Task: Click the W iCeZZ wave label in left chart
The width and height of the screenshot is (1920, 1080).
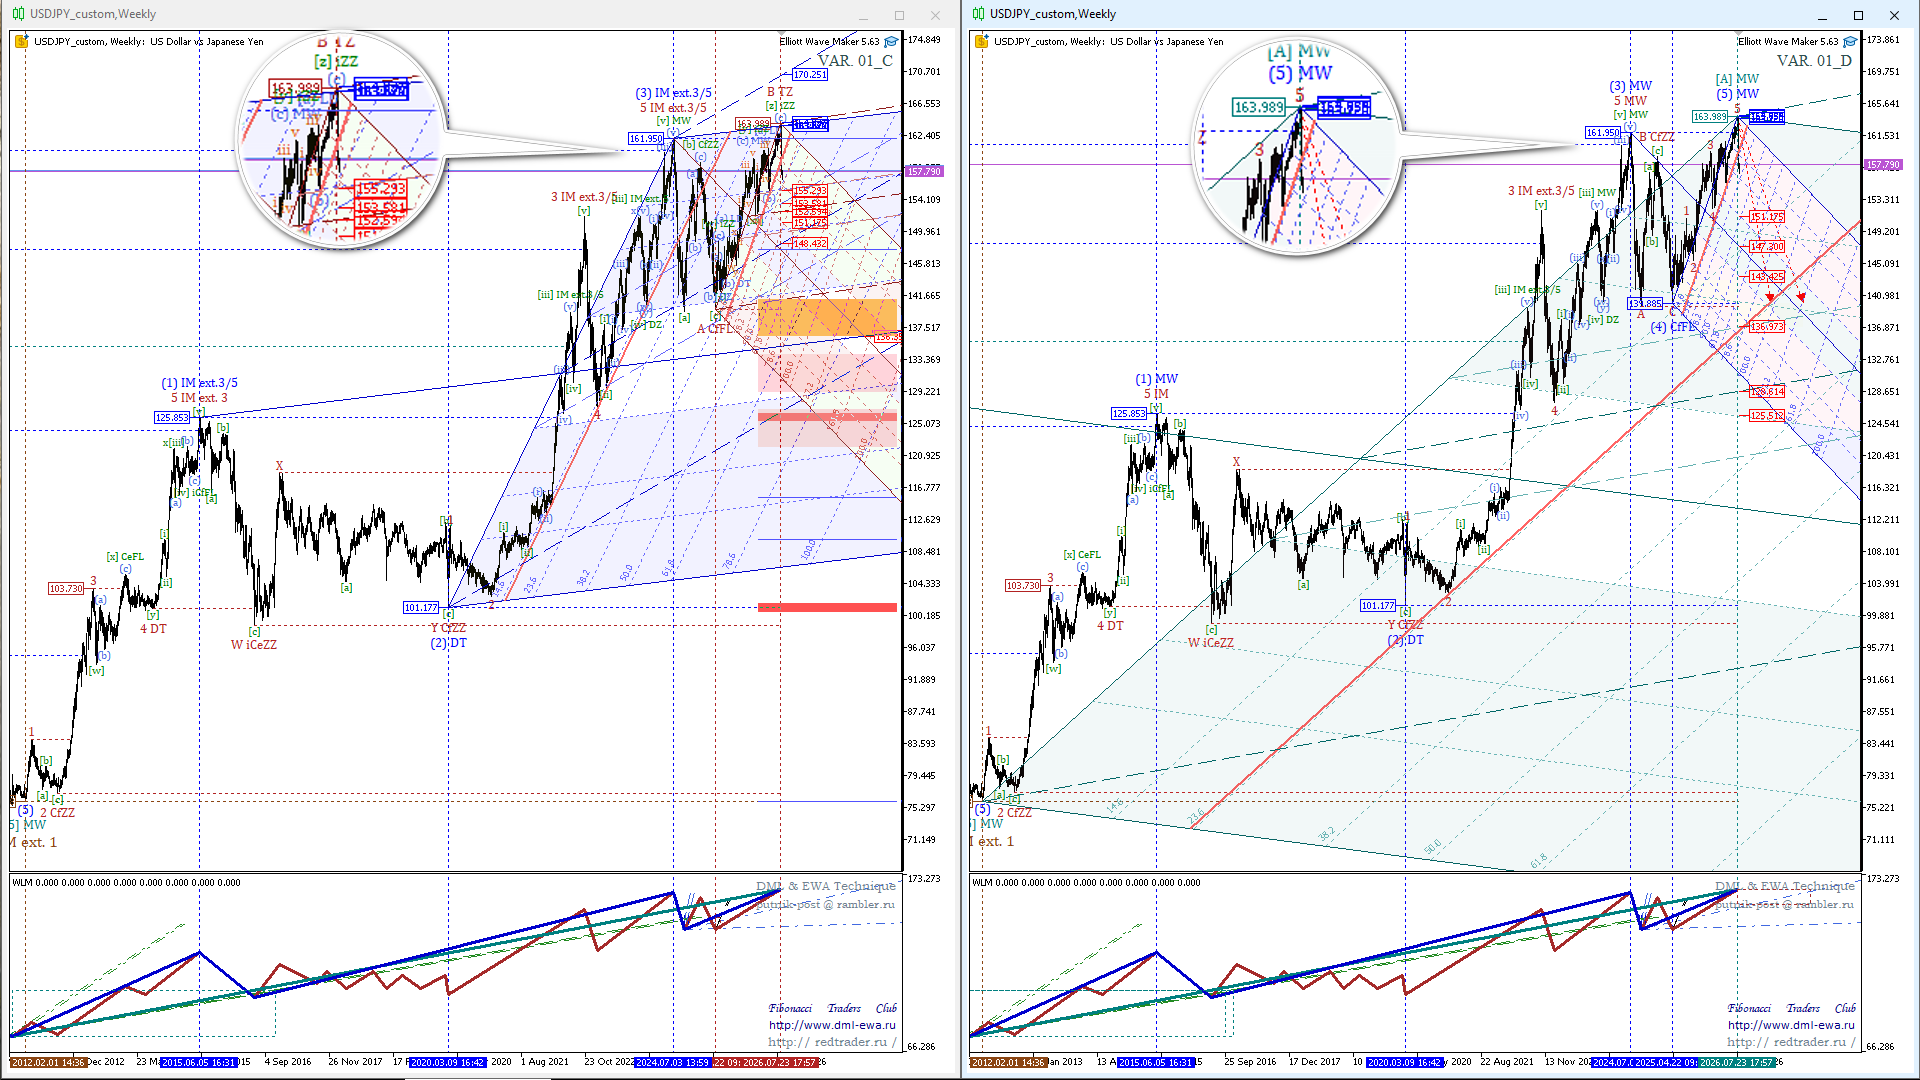Action: tap(254, 645)
